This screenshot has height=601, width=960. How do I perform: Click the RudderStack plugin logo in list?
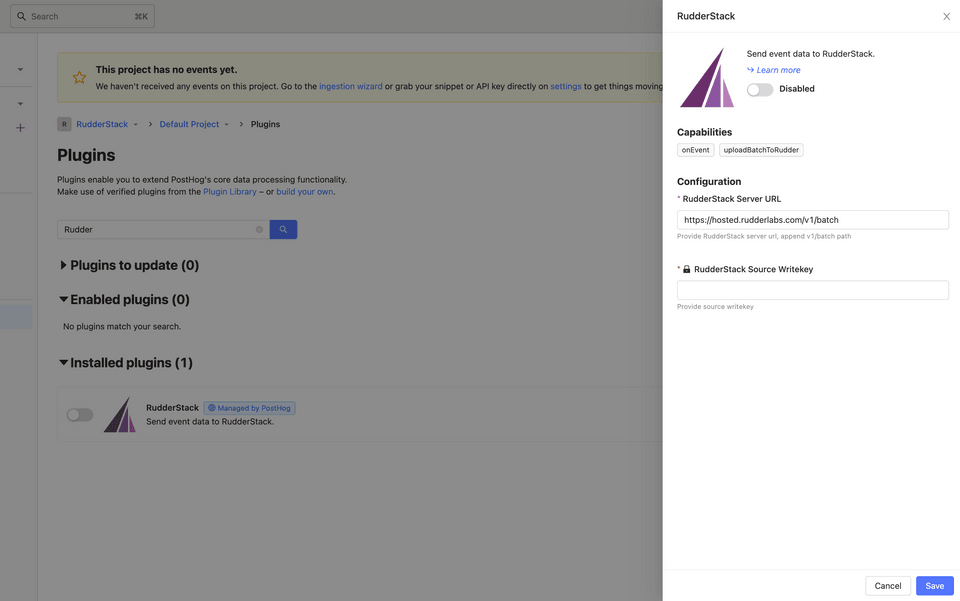tap(120, 414)
